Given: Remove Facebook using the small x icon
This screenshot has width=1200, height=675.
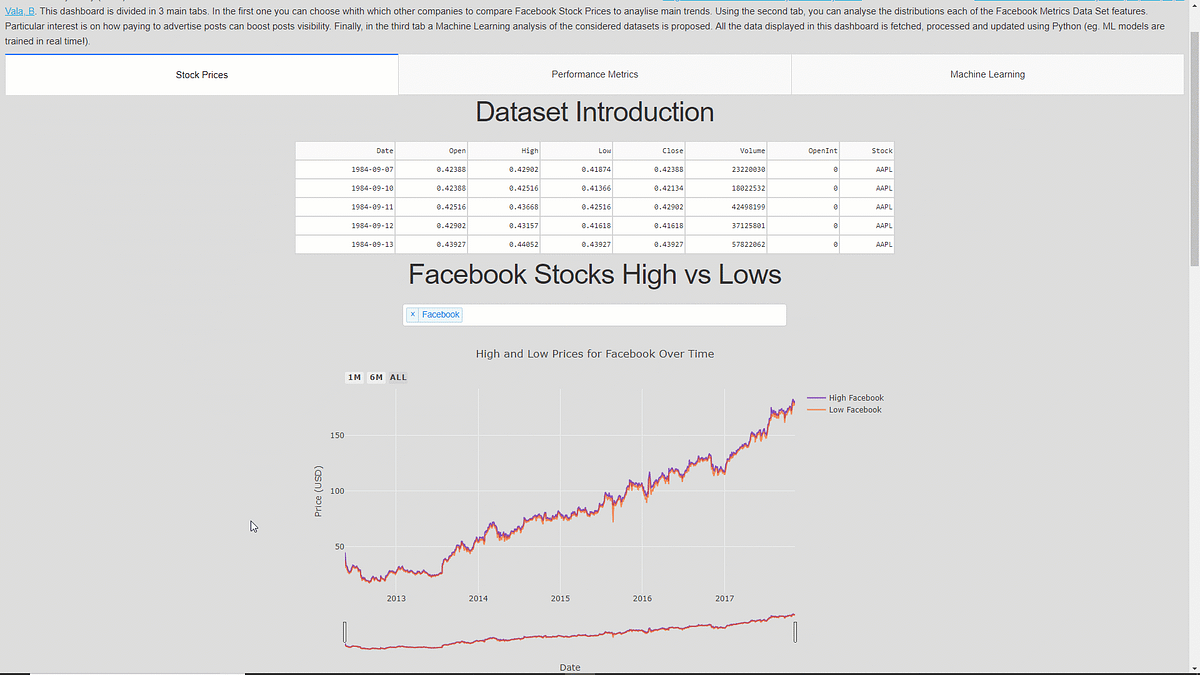Looking at the screenshot, I should 412,314.
